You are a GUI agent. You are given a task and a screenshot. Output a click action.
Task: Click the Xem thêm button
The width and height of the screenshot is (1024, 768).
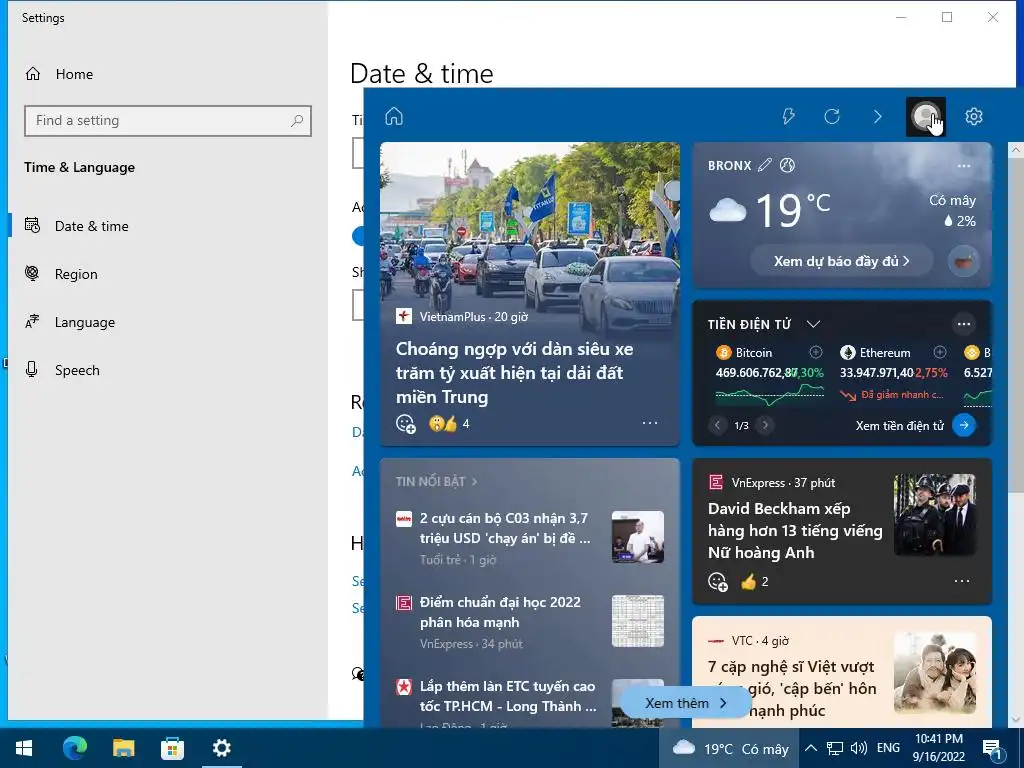coord(685,703)
